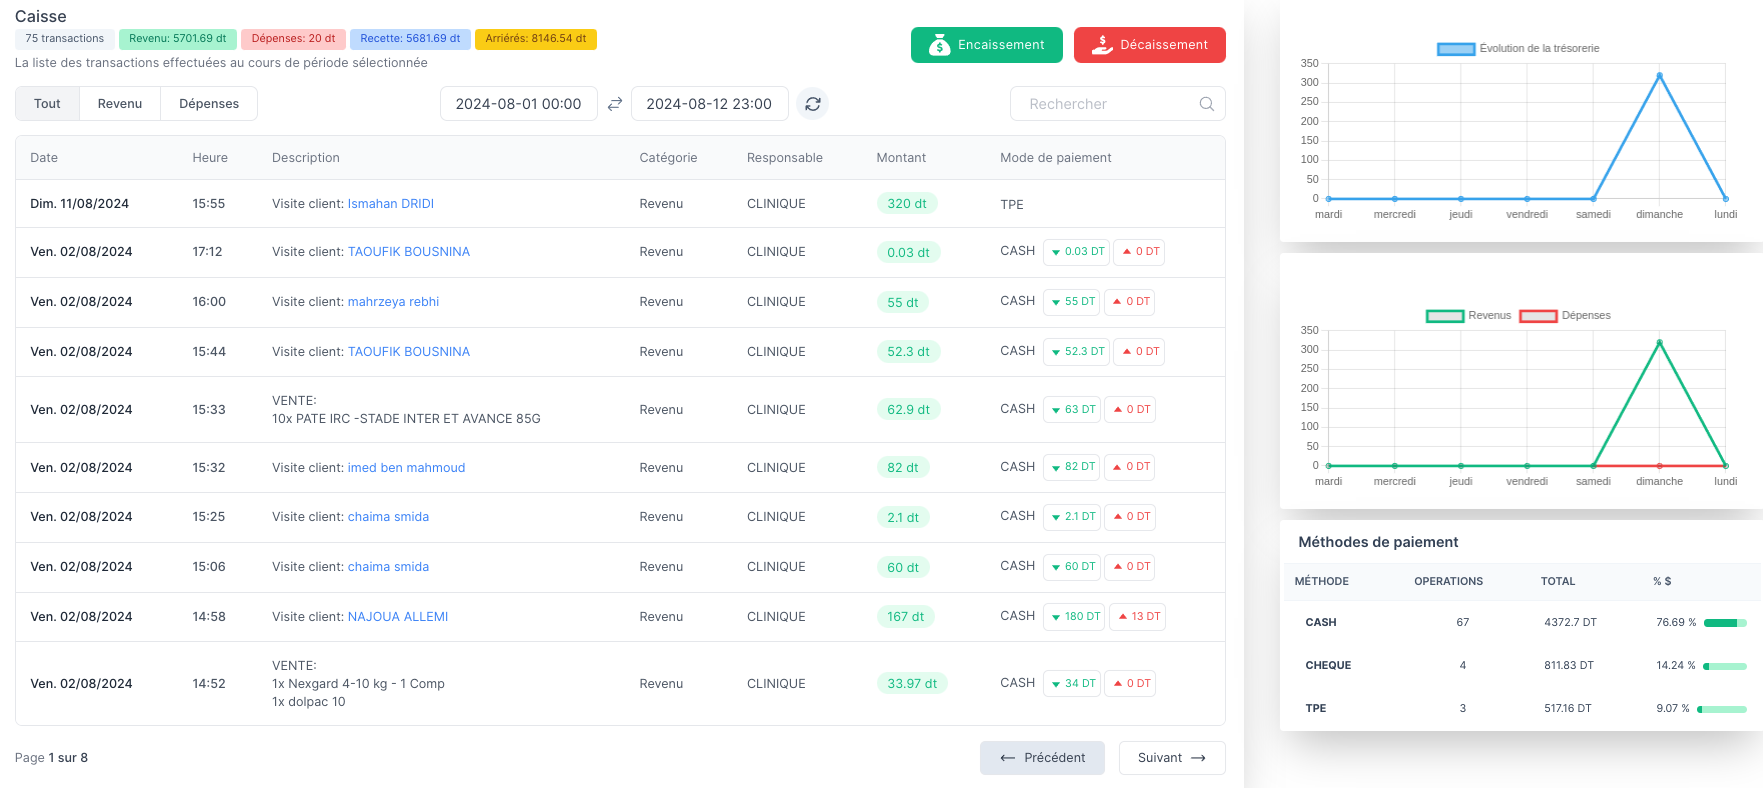This screenshot has height=788, width=1763.
Task: Click the Rechercher search field
Action: click(1105, 104)
